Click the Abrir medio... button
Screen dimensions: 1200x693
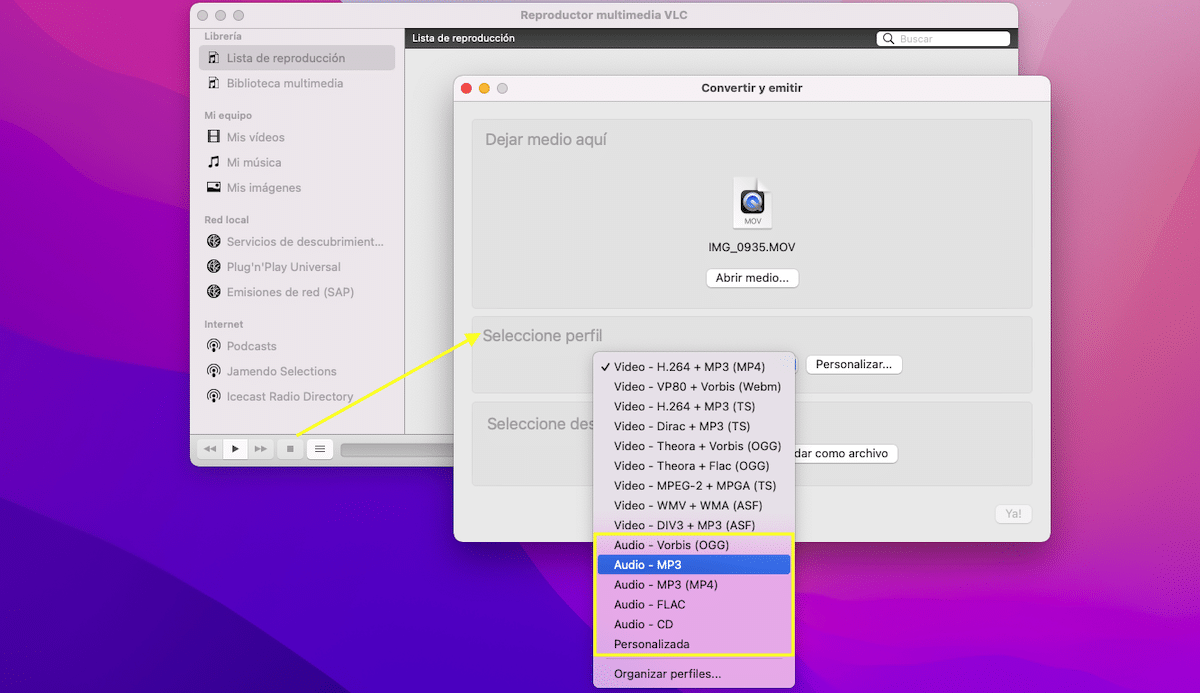pos(752,278)
